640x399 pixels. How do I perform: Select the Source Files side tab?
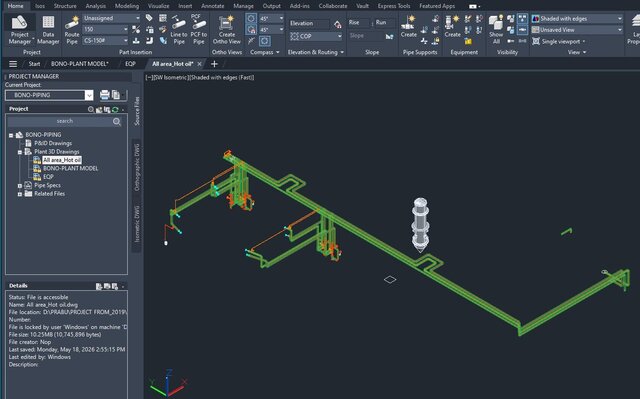point(137,111)
